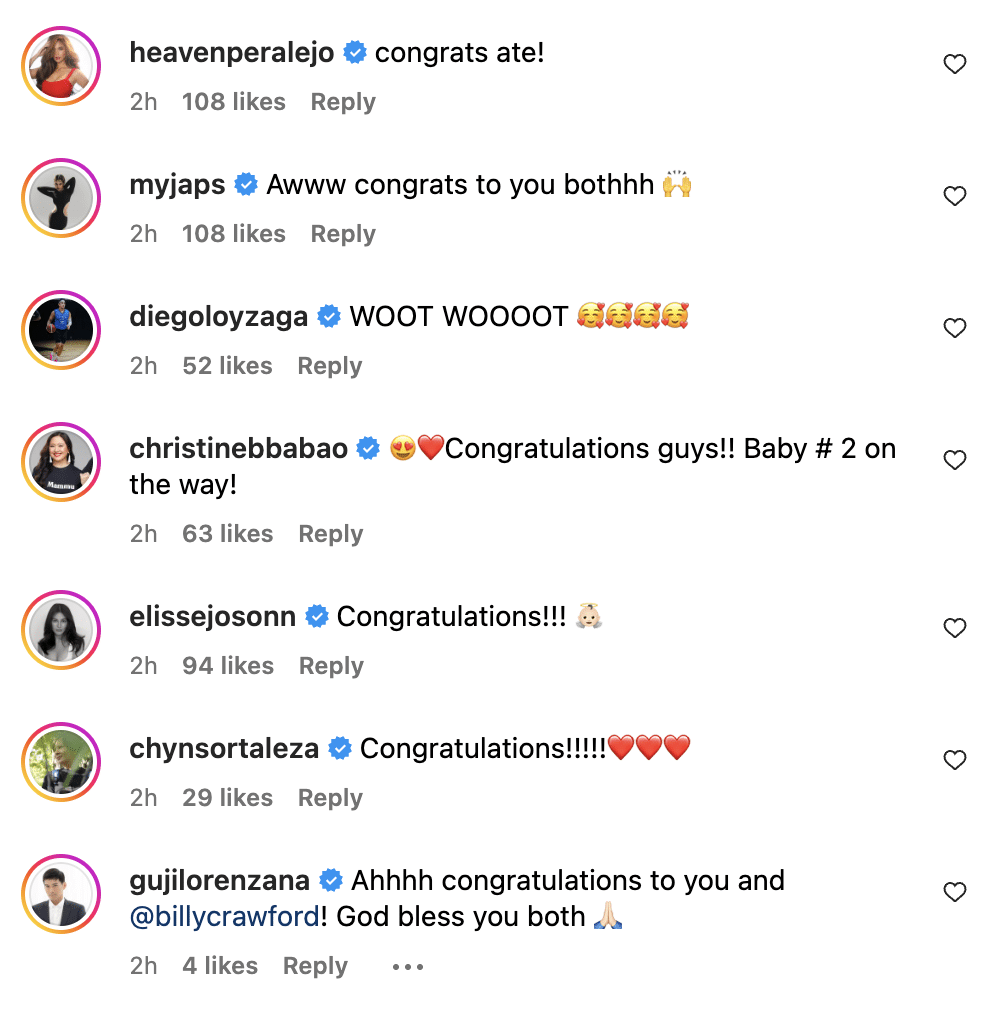View myjaps profile avatar story
The width and height of the screenshot is (986, 1012).
tap(62, 197)
